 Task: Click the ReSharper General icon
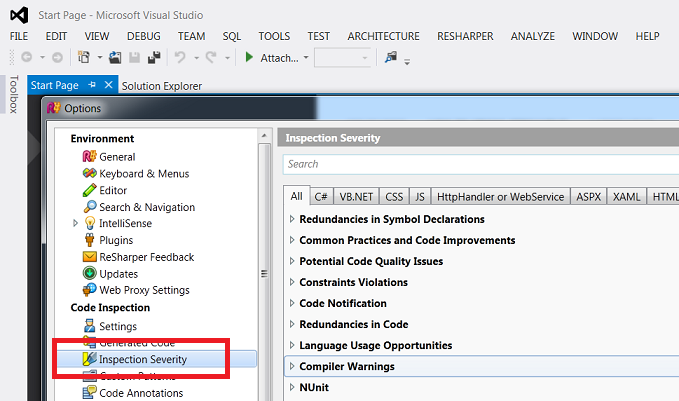click(x=89, y=156)
